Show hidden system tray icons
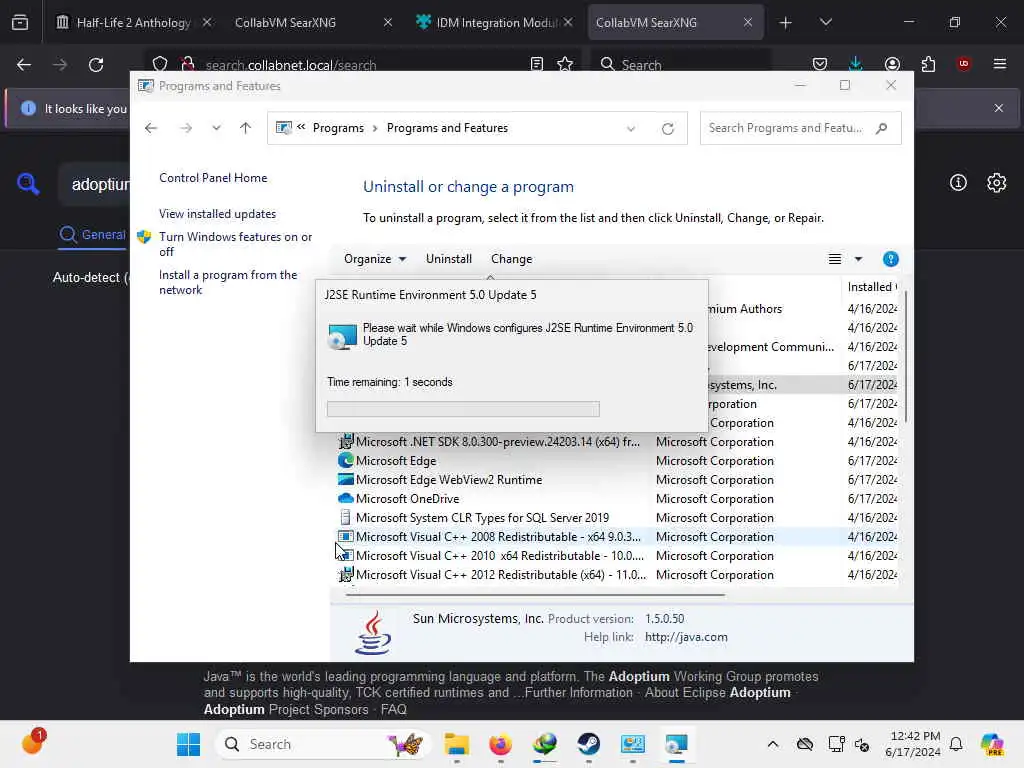The height and width of the screenshot is (768, 1024). point(773,744)
